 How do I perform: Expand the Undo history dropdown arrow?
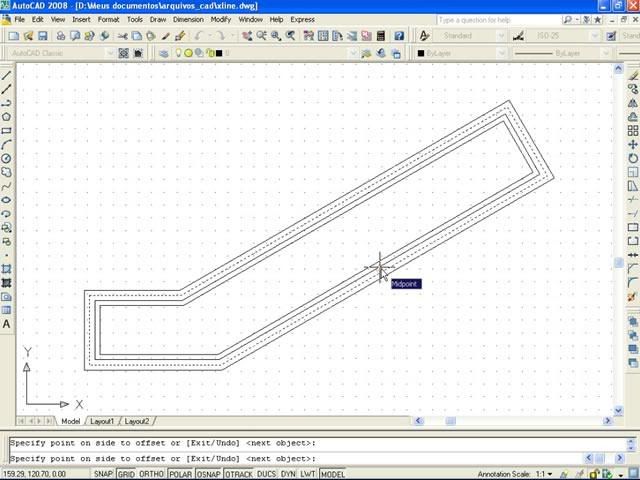click(x=210, y=36)
